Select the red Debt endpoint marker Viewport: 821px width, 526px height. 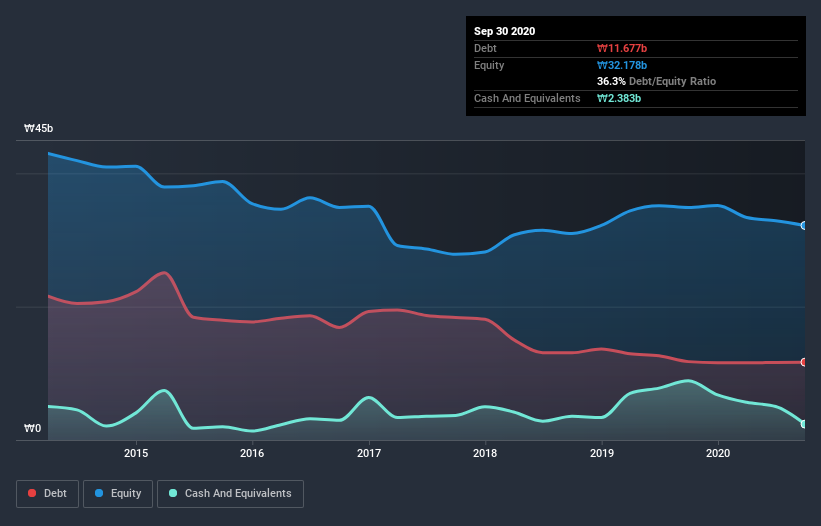pos(804,362)
